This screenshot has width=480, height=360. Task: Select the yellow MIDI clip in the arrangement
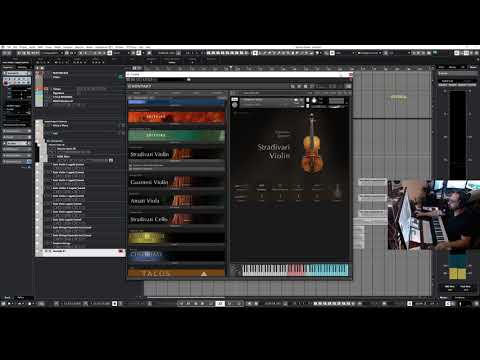(x=399, y=97)
